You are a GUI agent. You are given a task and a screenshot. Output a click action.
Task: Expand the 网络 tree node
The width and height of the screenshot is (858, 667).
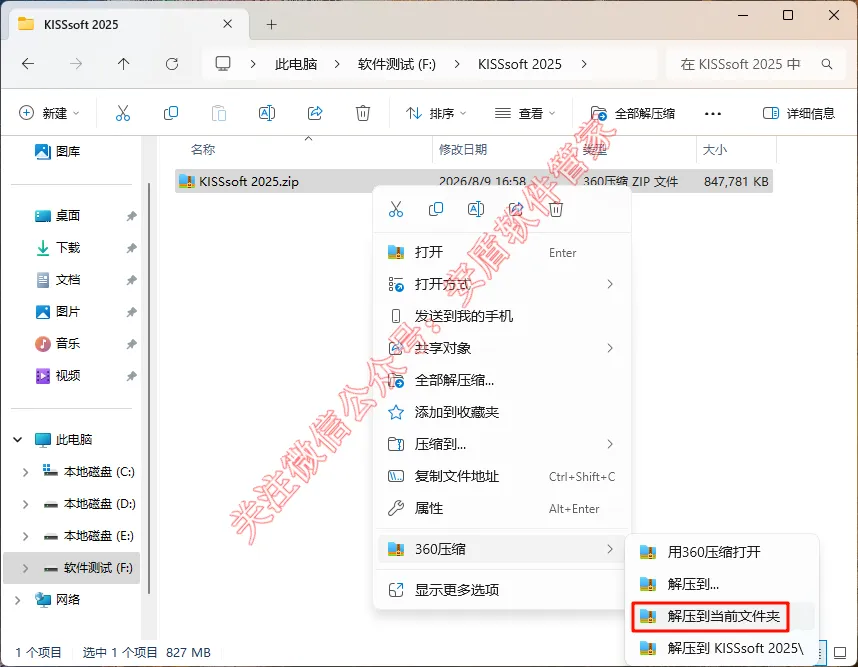tap(18, 600)
